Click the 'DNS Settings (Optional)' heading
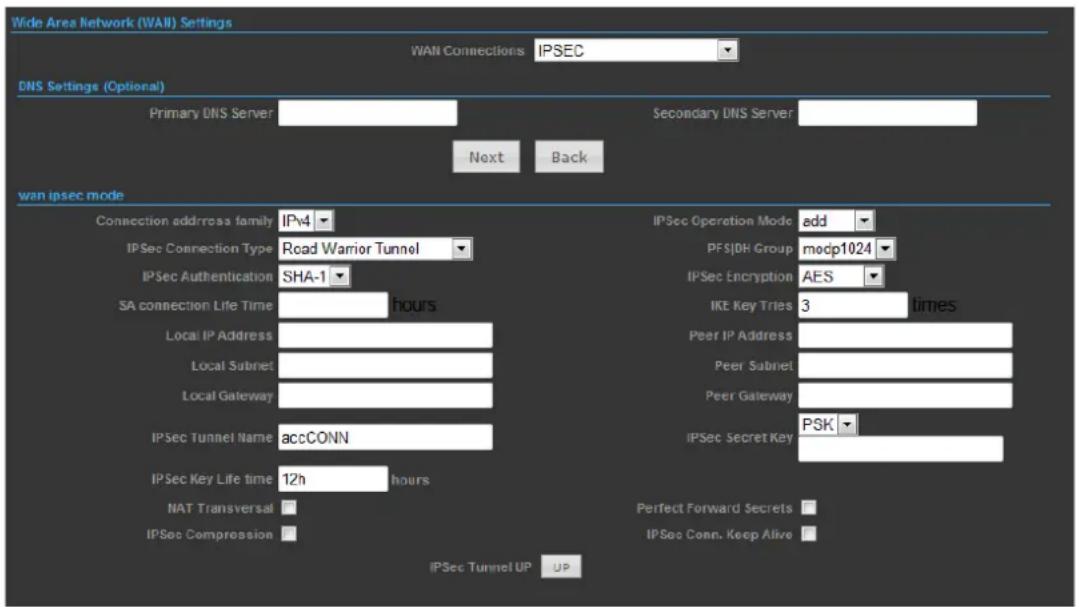 91,87
